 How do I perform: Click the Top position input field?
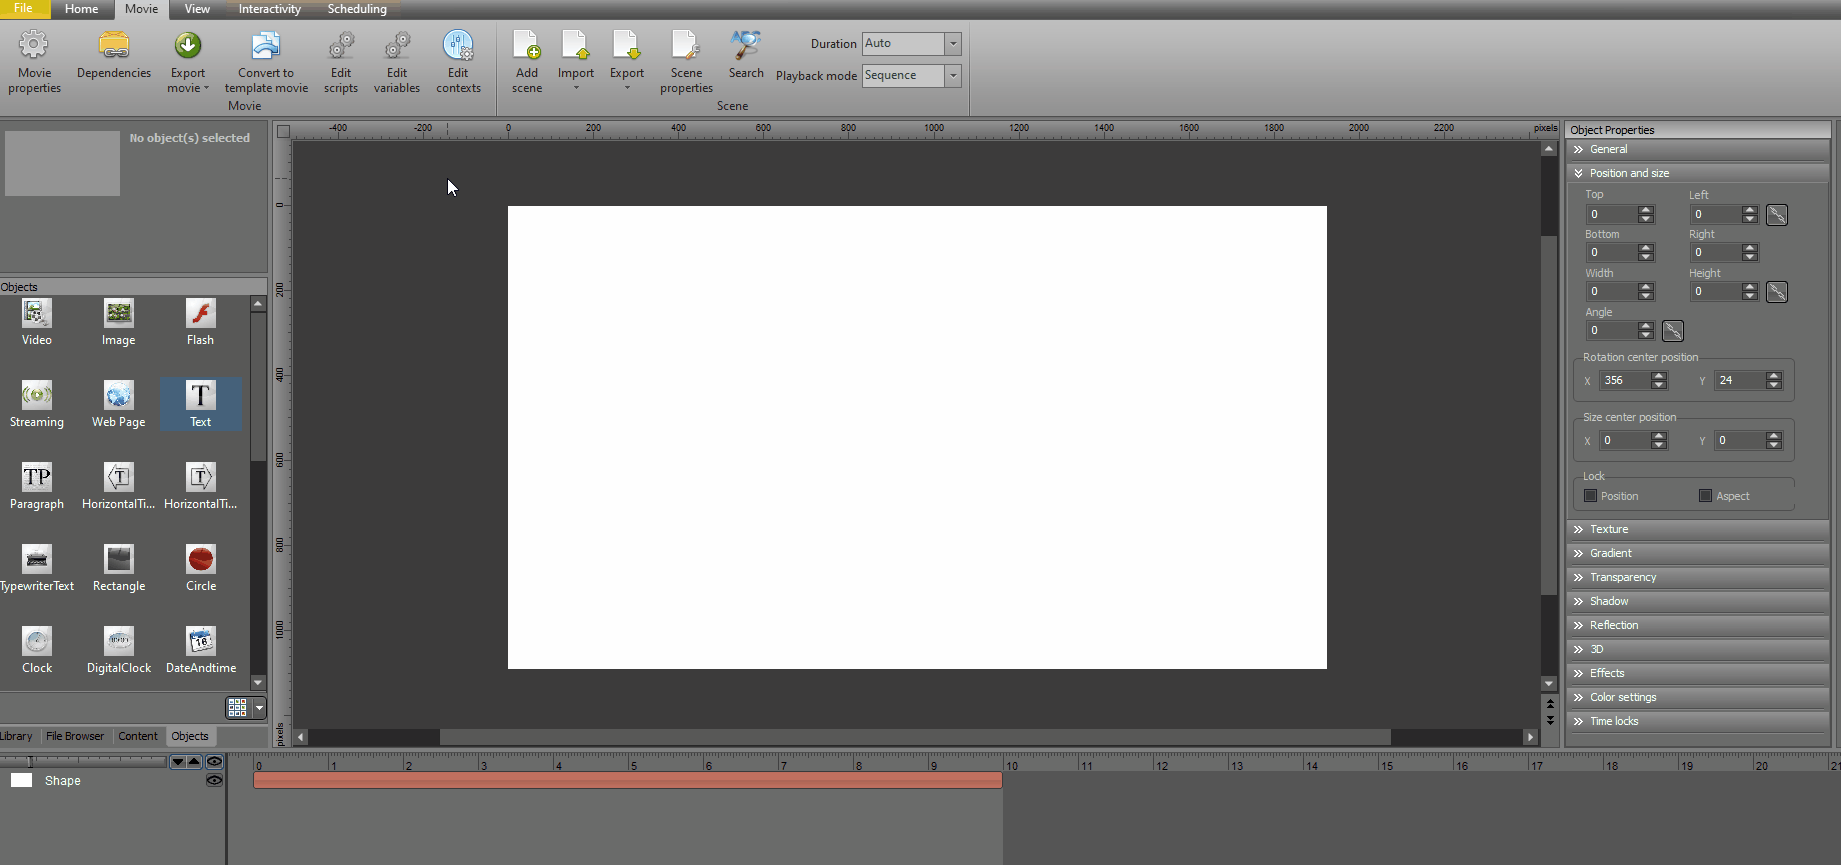[1611, 215]
